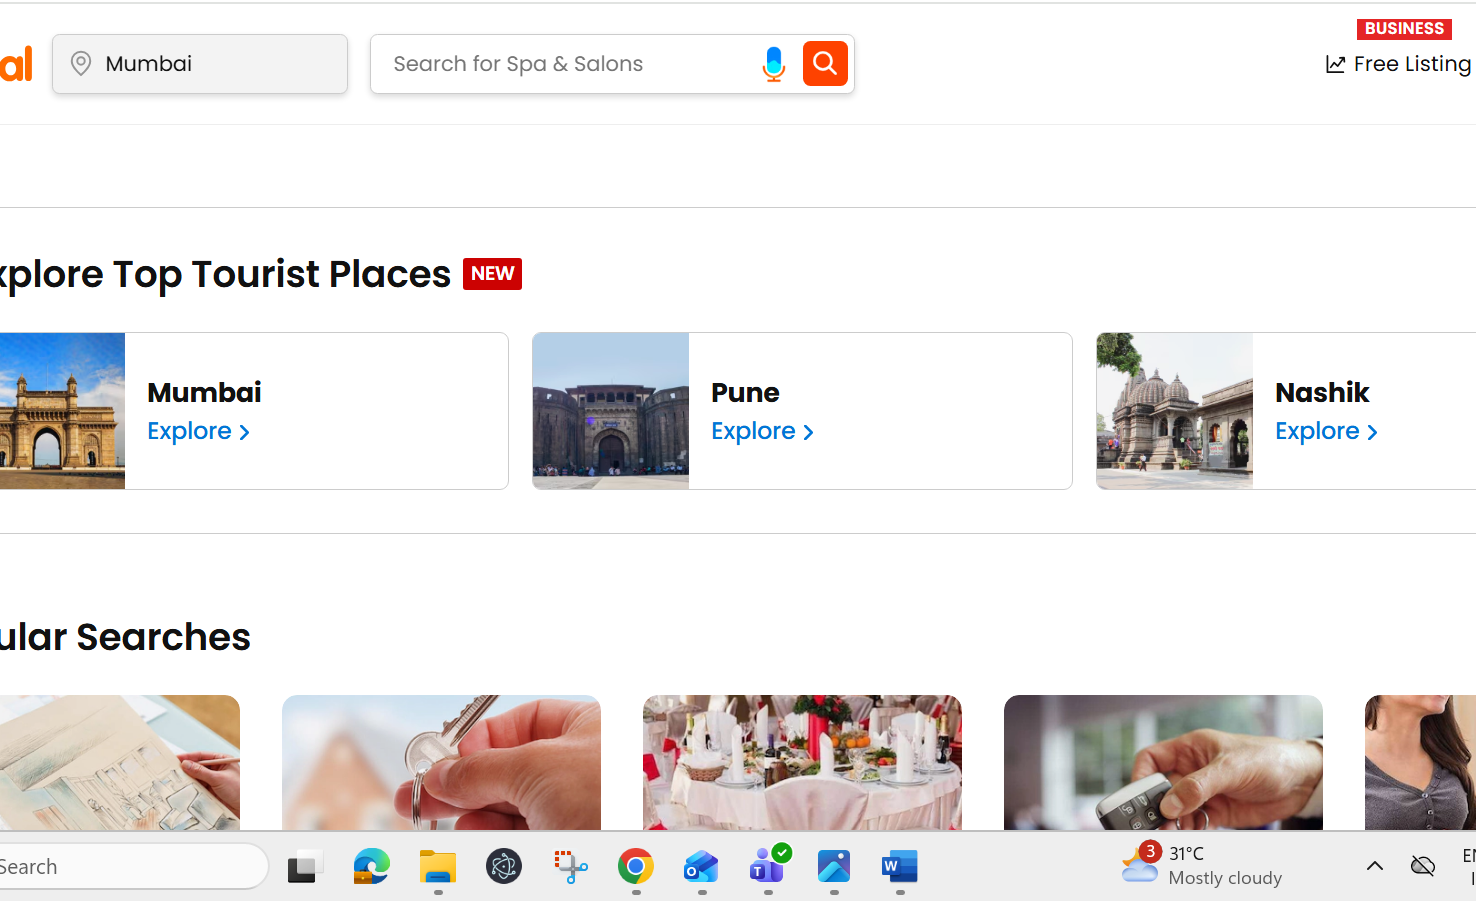Click Explore link under Nashik

(x=1326, y=431)
